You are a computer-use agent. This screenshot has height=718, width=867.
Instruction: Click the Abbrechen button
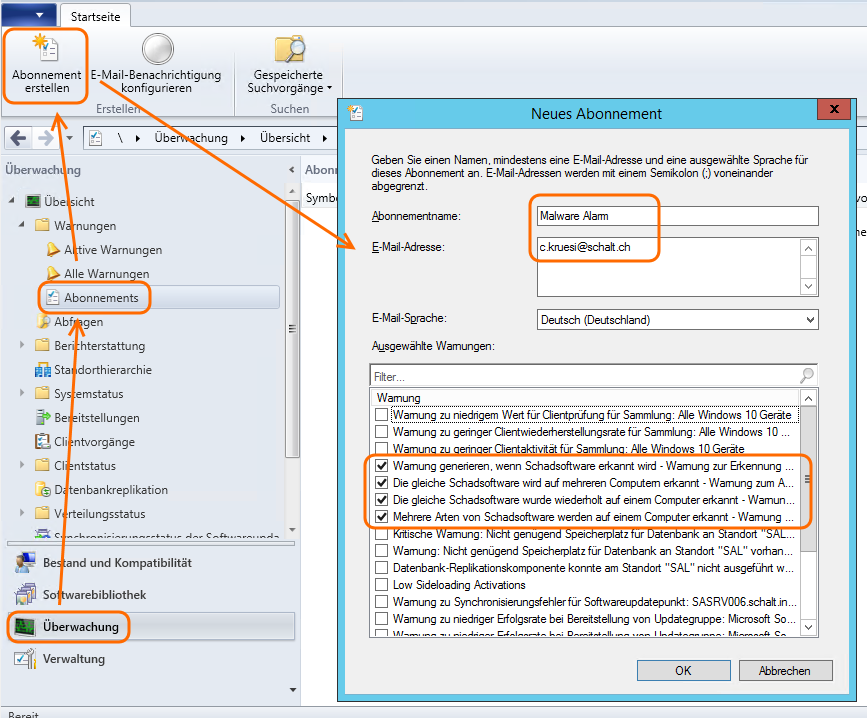(783, 671)
